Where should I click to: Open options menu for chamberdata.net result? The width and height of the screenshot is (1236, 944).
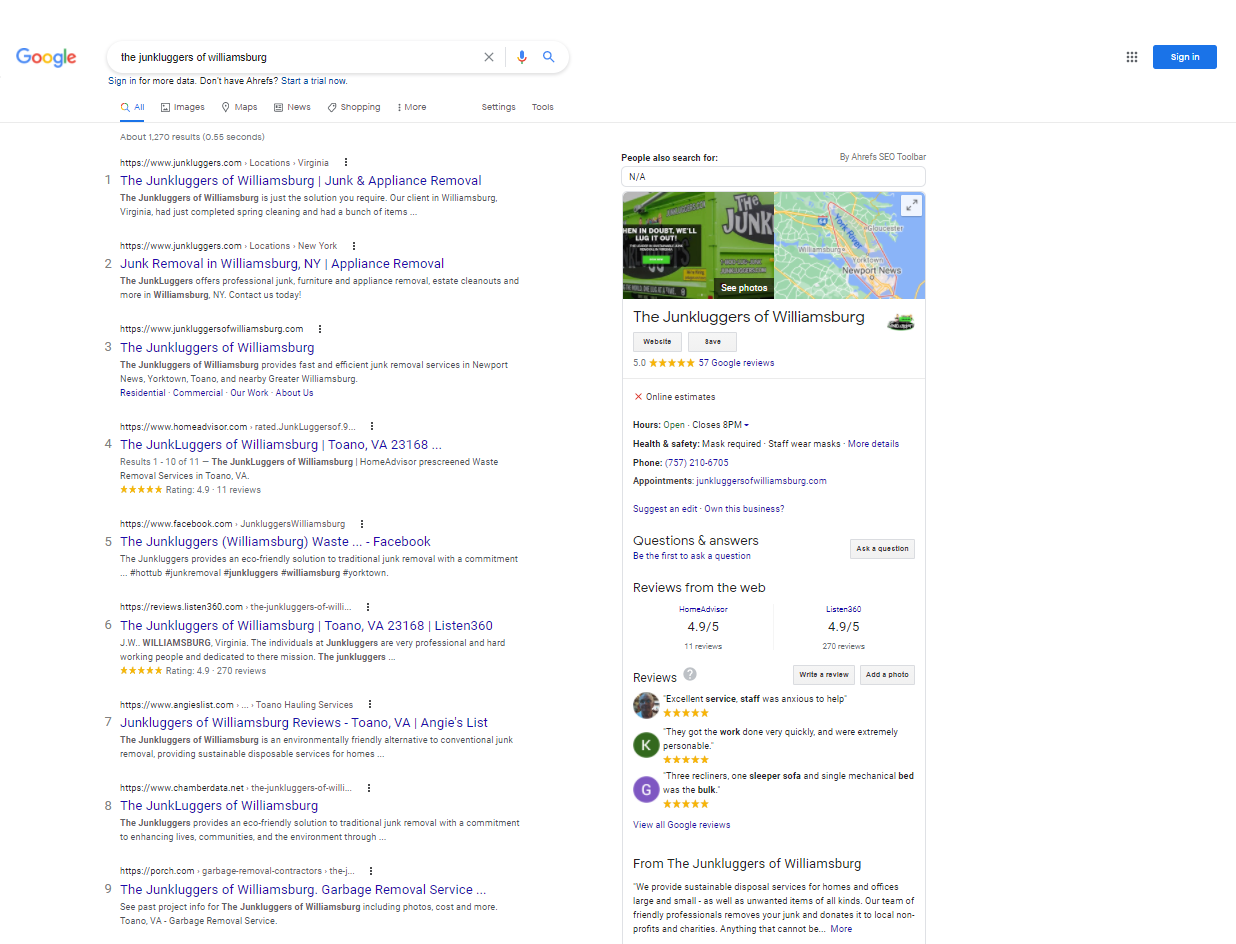(x=369, y=787)
